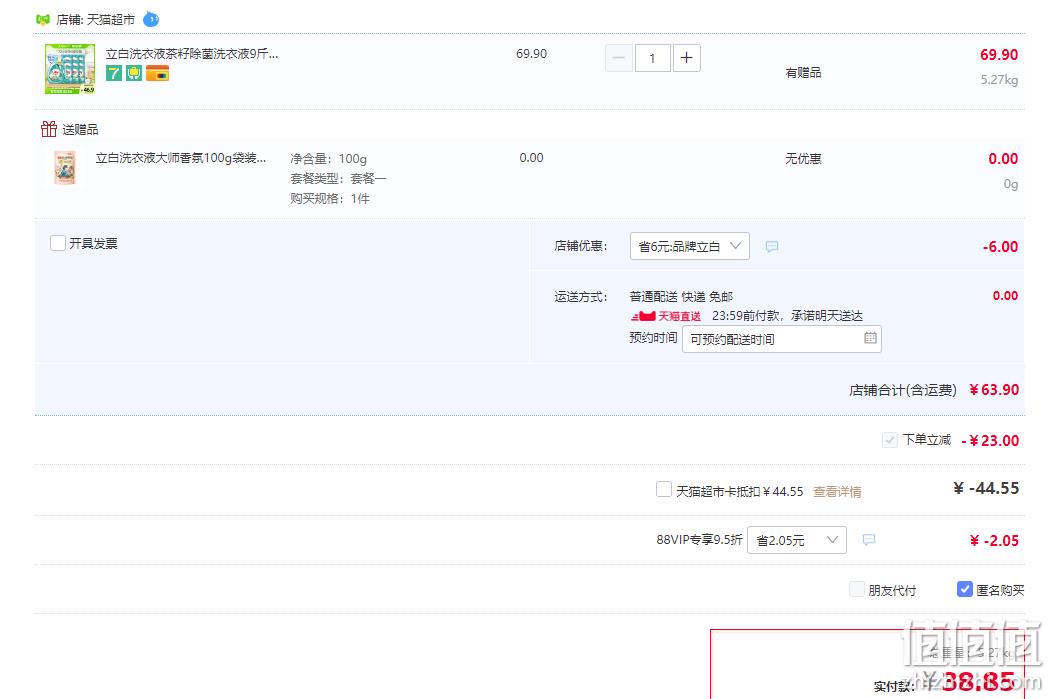Image resolution: width=1051 pixels, height=699 pixels.
Task: Click the 店铺合计 total ¥63.90
Action: tap(994, 389)
